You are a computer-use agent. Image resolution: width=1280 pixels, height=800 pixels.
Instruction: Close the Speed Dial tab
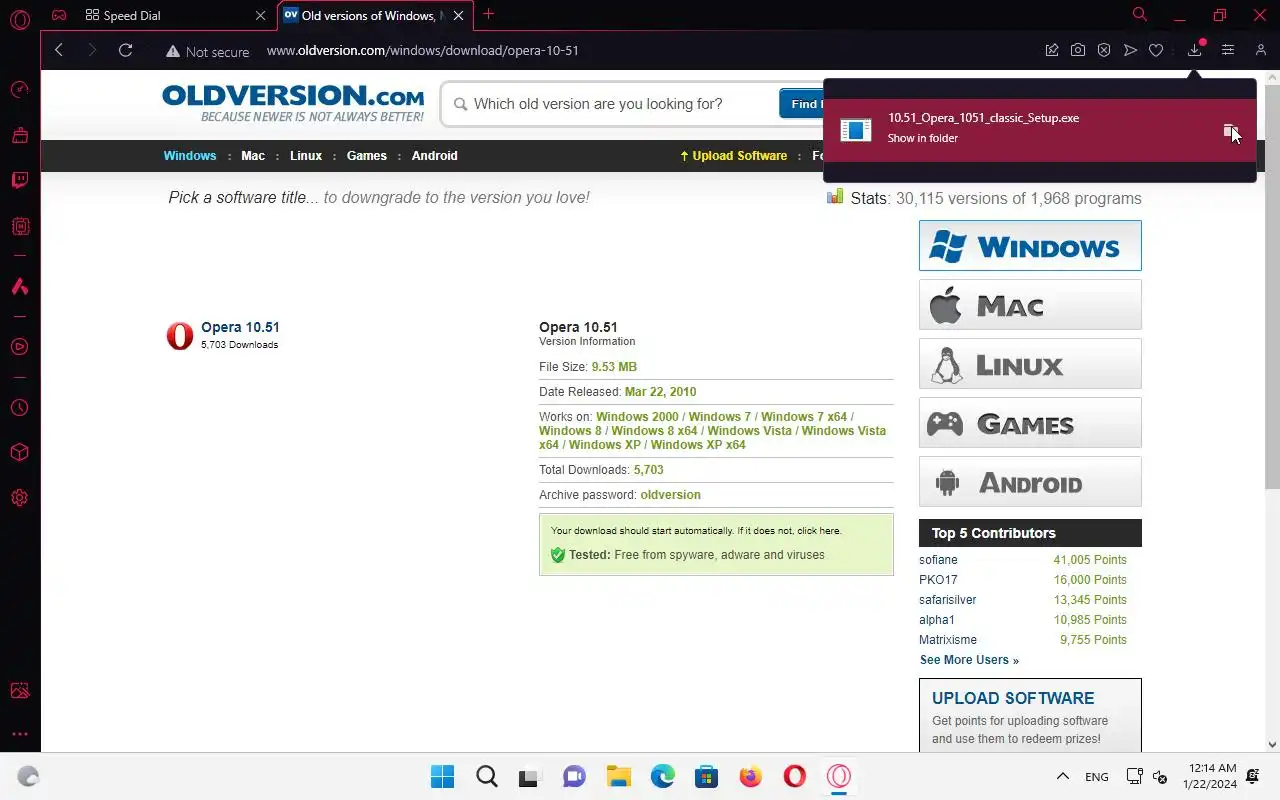click(260, 15)
